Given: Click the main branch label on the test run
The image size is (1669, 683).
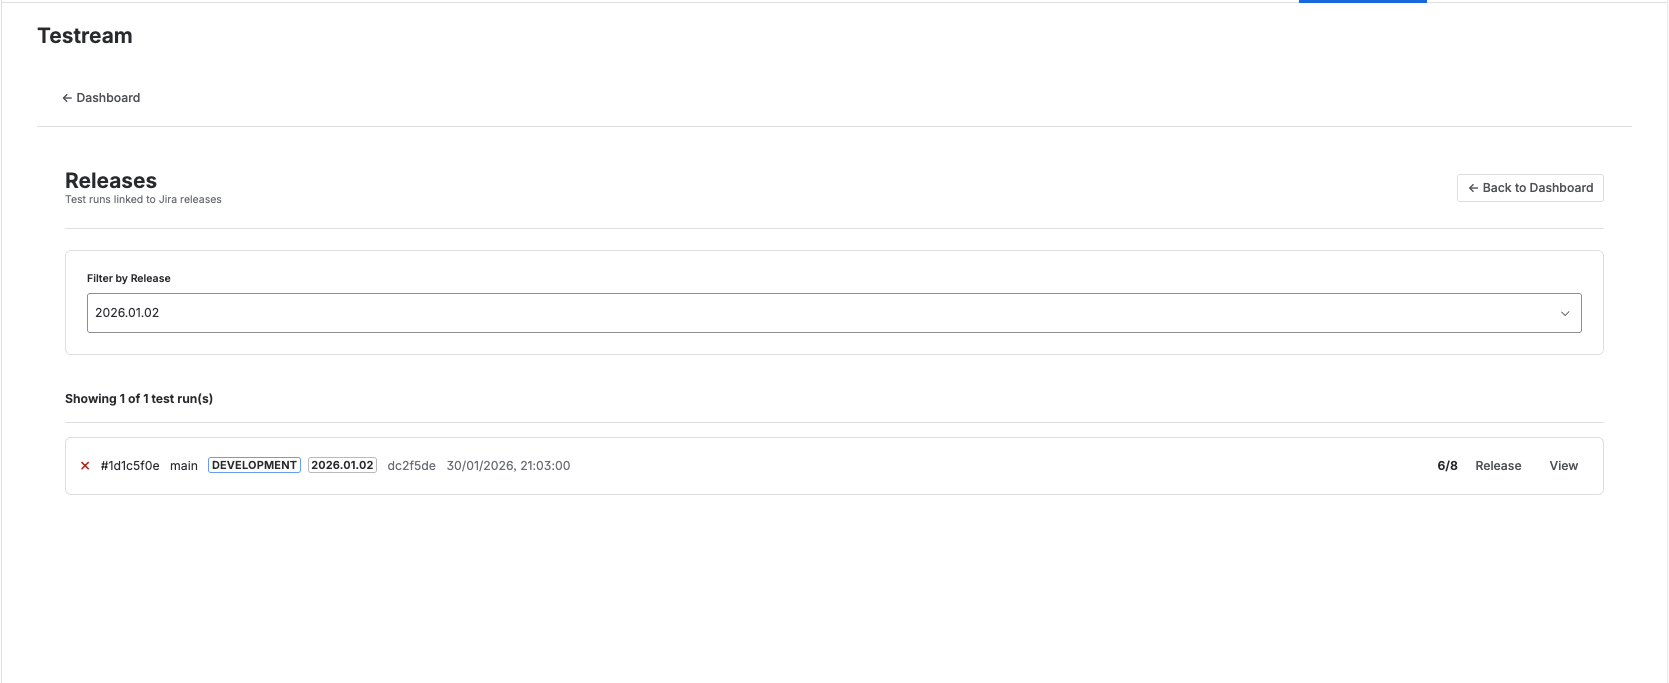Looking at the screenshot, I should point(184,465).
